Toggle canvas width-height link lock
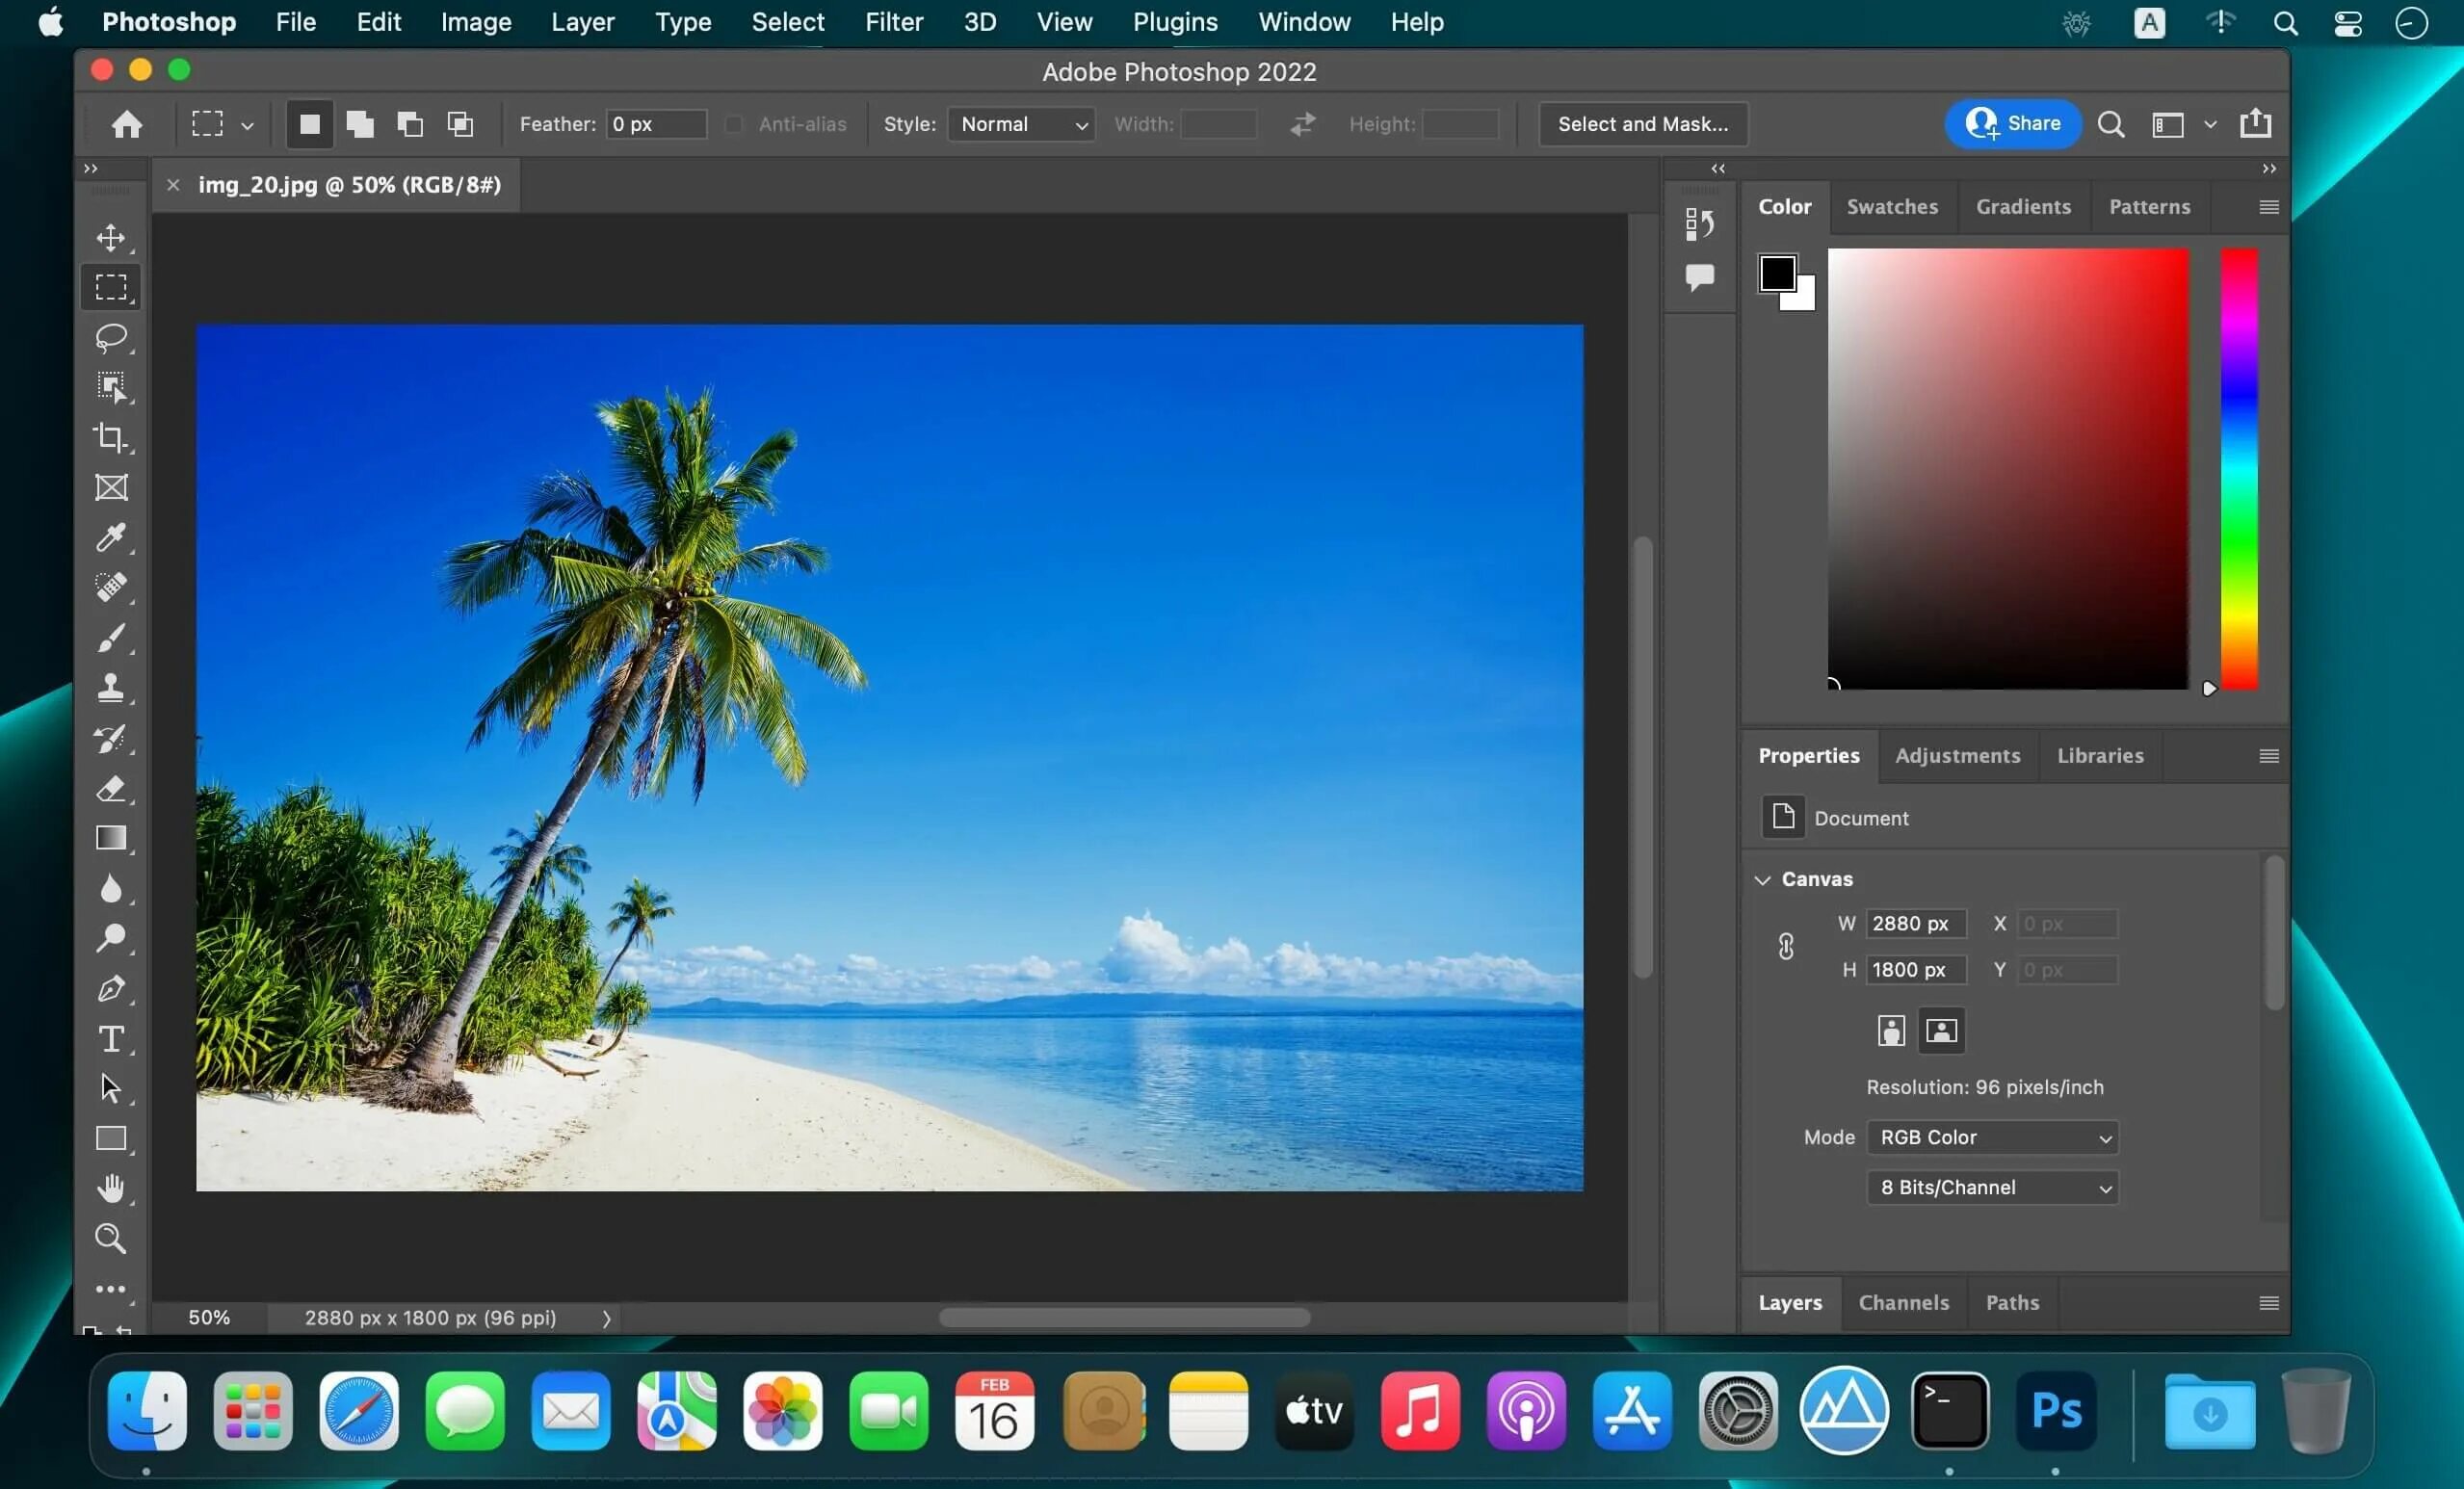The height and width of the screenshot is (1489, 2464). click(1787, 947)
